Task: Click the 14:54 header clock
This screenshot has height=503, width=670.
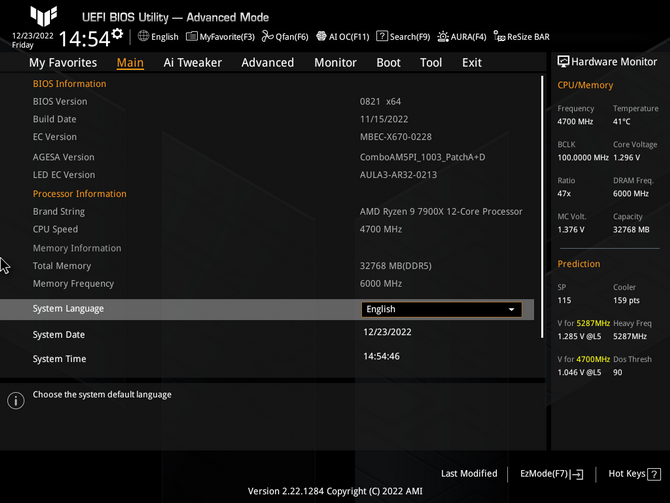Action: point(85,39)
